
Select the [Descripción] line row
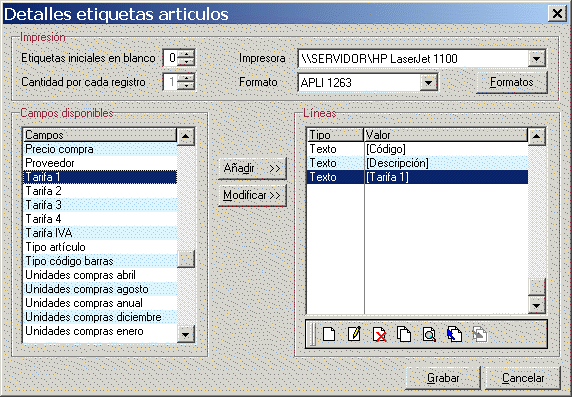(417, 163)
